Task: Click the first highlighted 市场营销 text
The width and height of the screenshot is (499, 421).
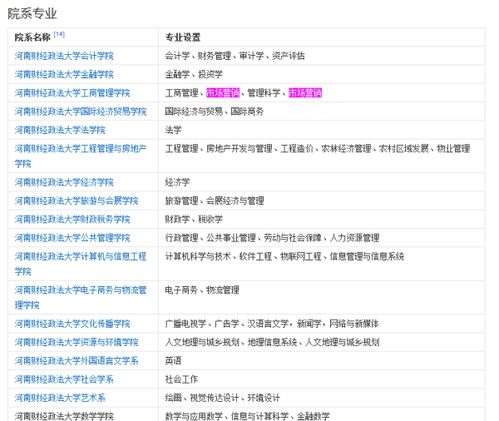Action: tap(223, 93)
